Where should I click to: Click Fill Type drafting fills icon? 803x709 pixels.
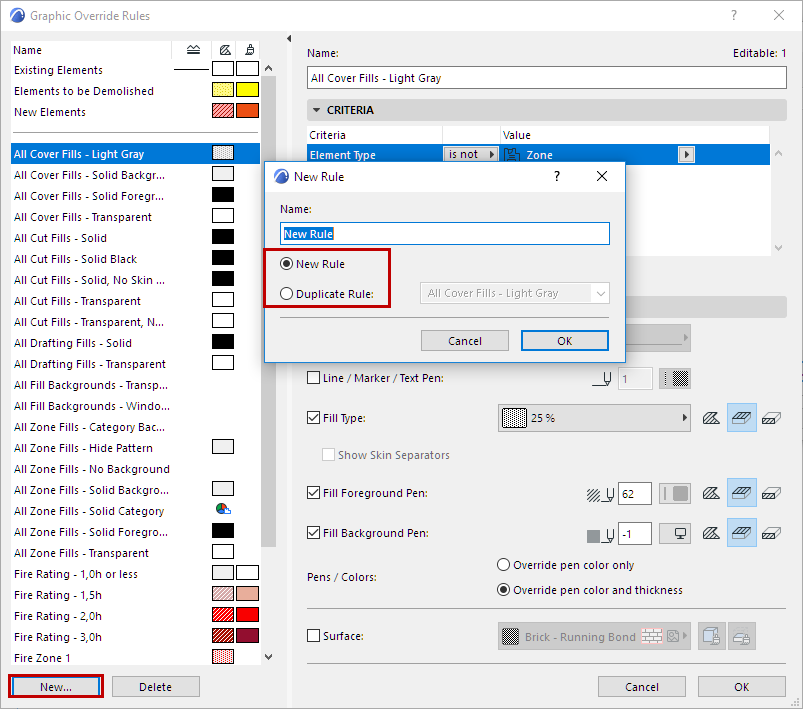coord(771,419)
